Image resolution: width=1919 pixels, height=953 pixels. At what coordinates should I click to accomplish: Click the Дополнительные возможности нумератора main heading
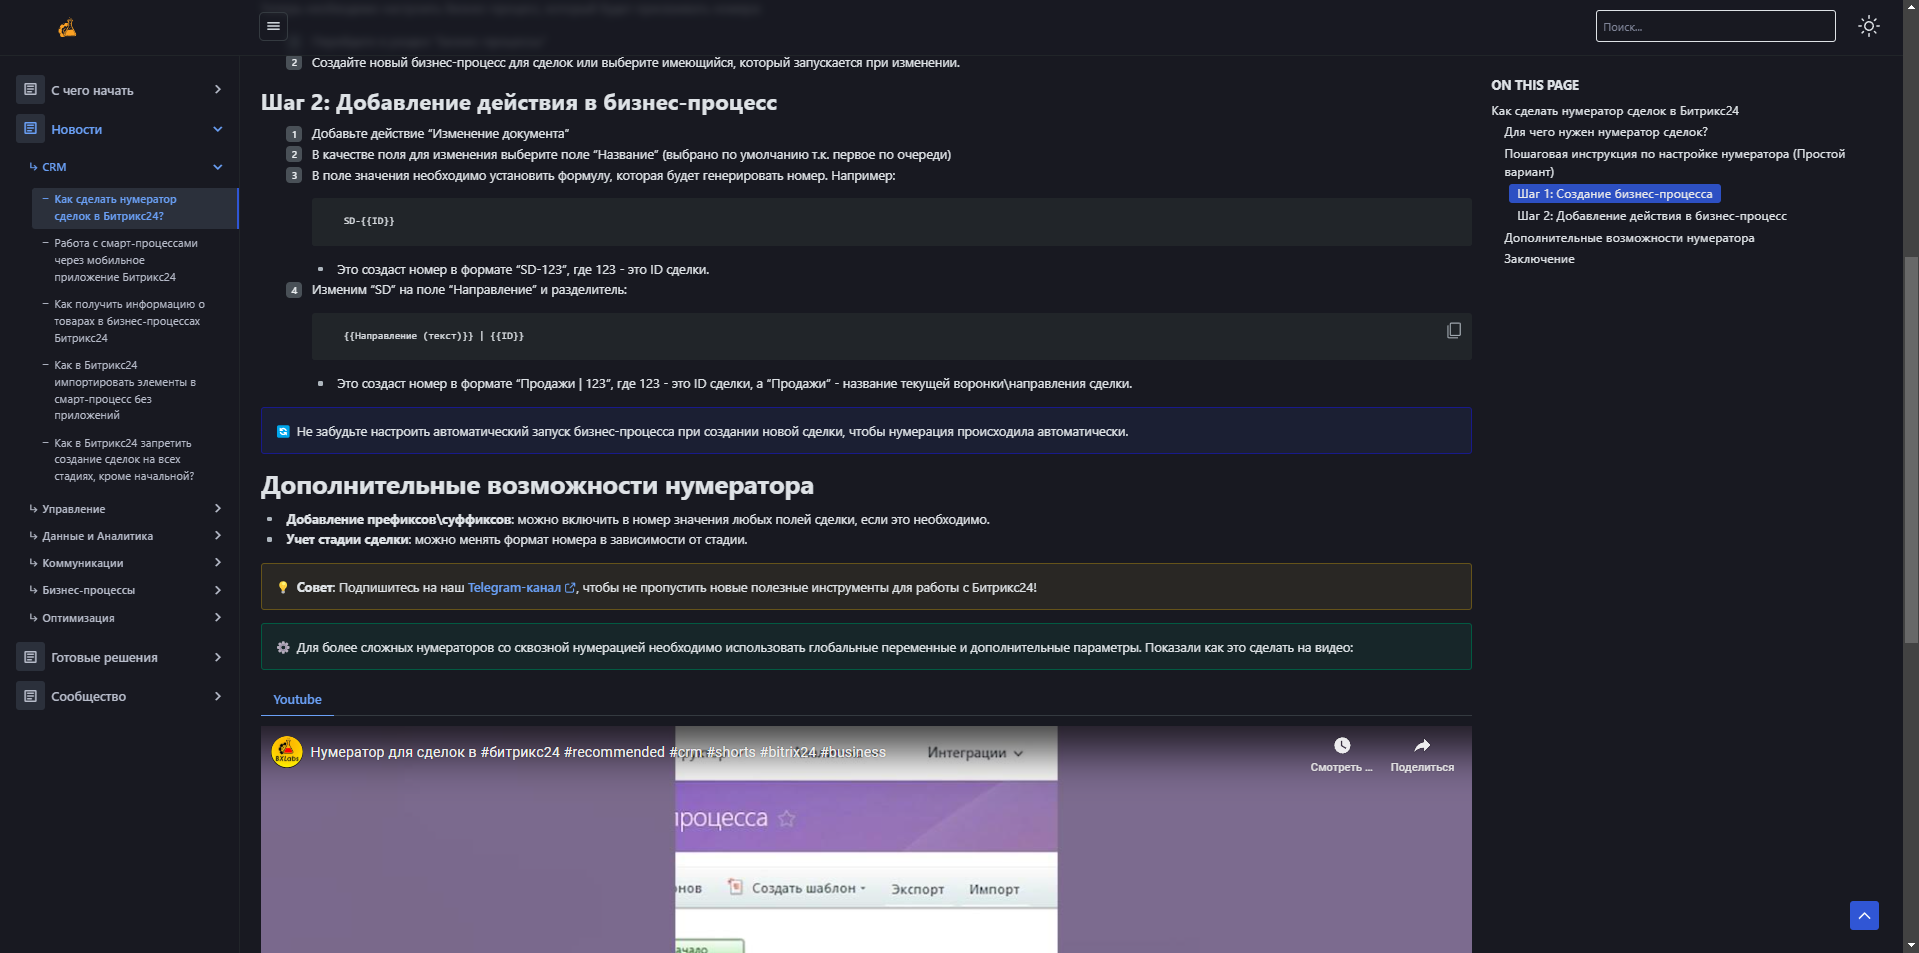point(537,486)
